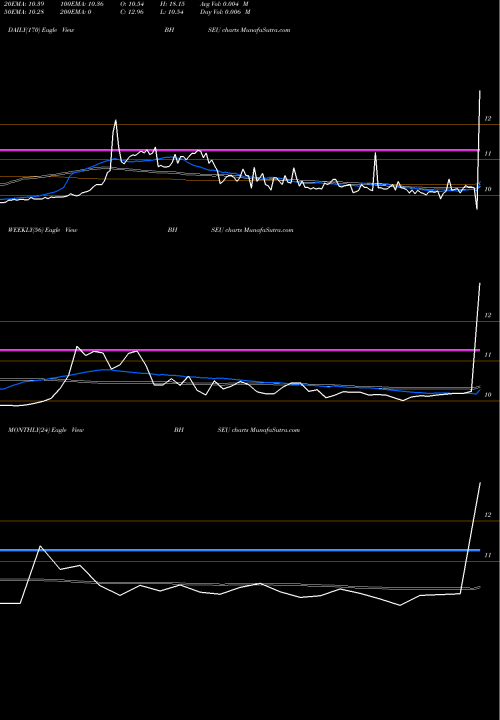Click the Day Vol reading
This screenshot has width=500, height=720.
pos(225,11)
